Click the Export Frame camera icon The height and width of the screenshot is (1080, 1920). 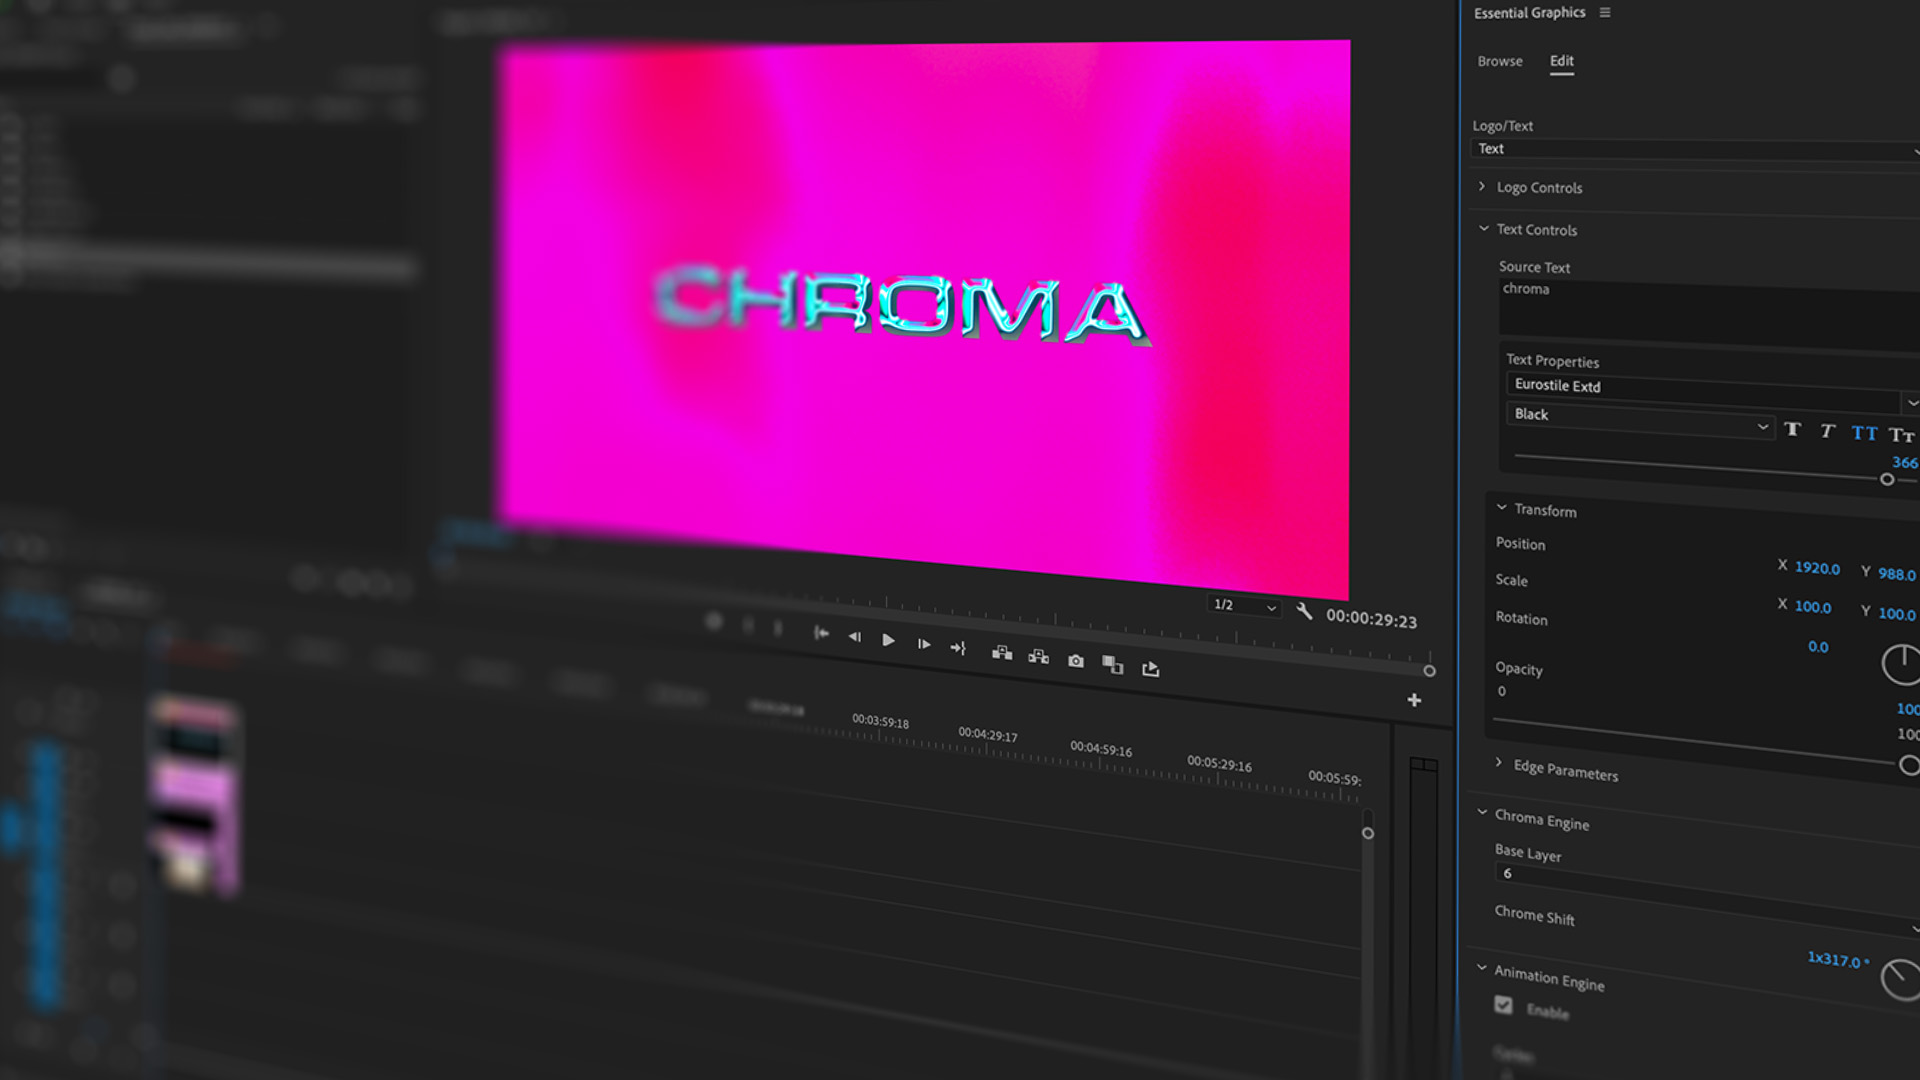click(1076, 661)
